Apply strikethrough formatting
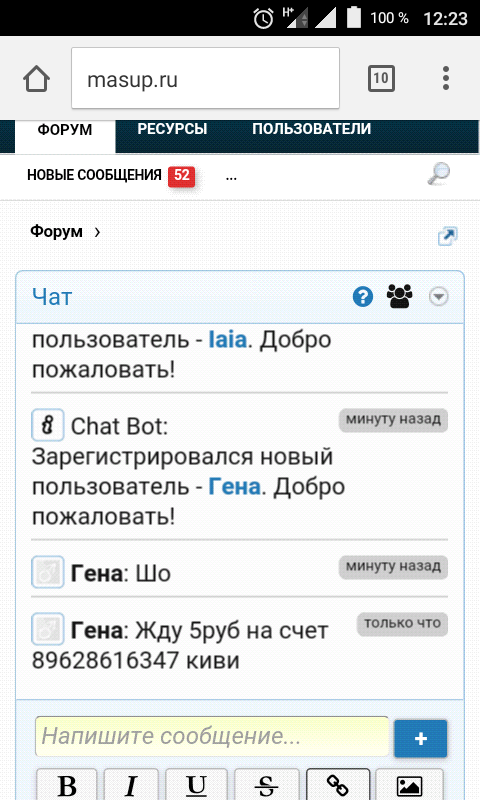This screenshot has height=800, width=480. point(266,784)
